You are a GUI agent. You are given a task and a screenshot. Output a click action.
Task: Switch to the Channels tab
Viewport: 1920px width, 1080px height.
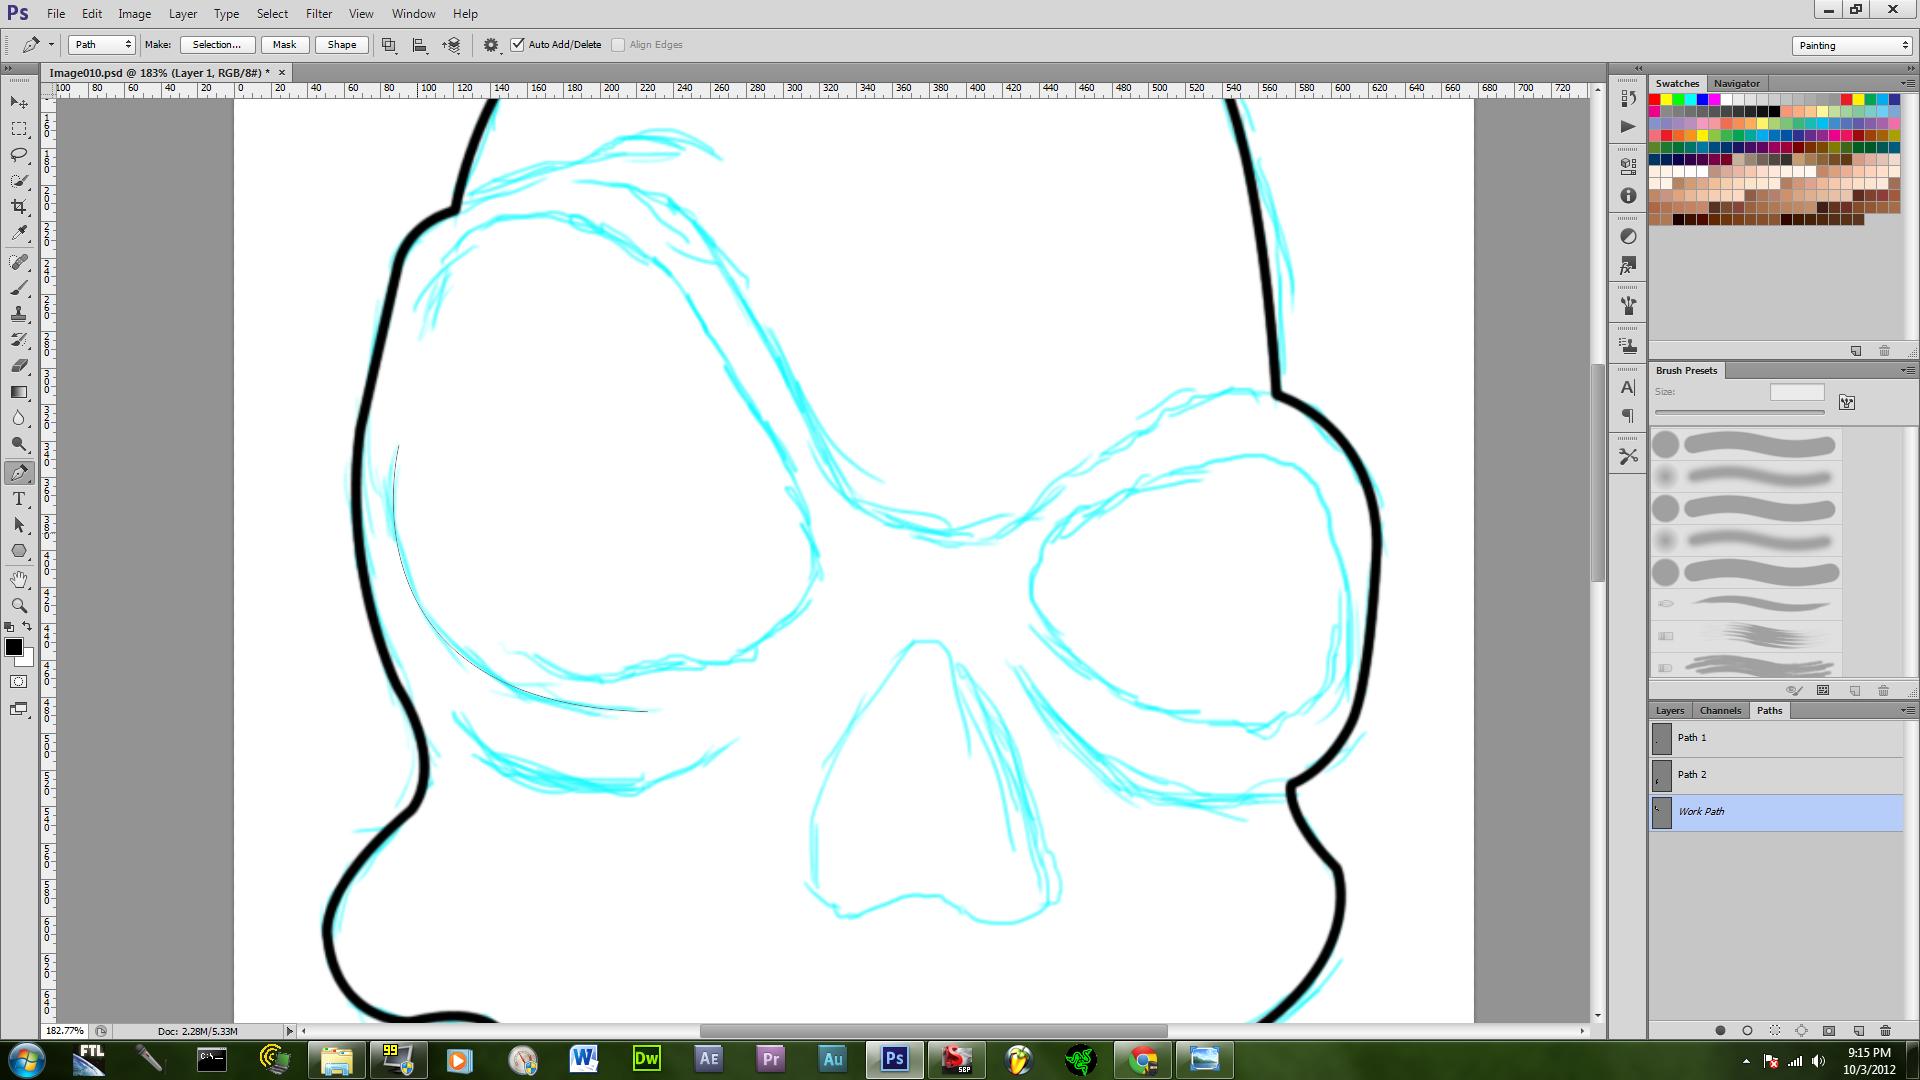(1720, 710)
